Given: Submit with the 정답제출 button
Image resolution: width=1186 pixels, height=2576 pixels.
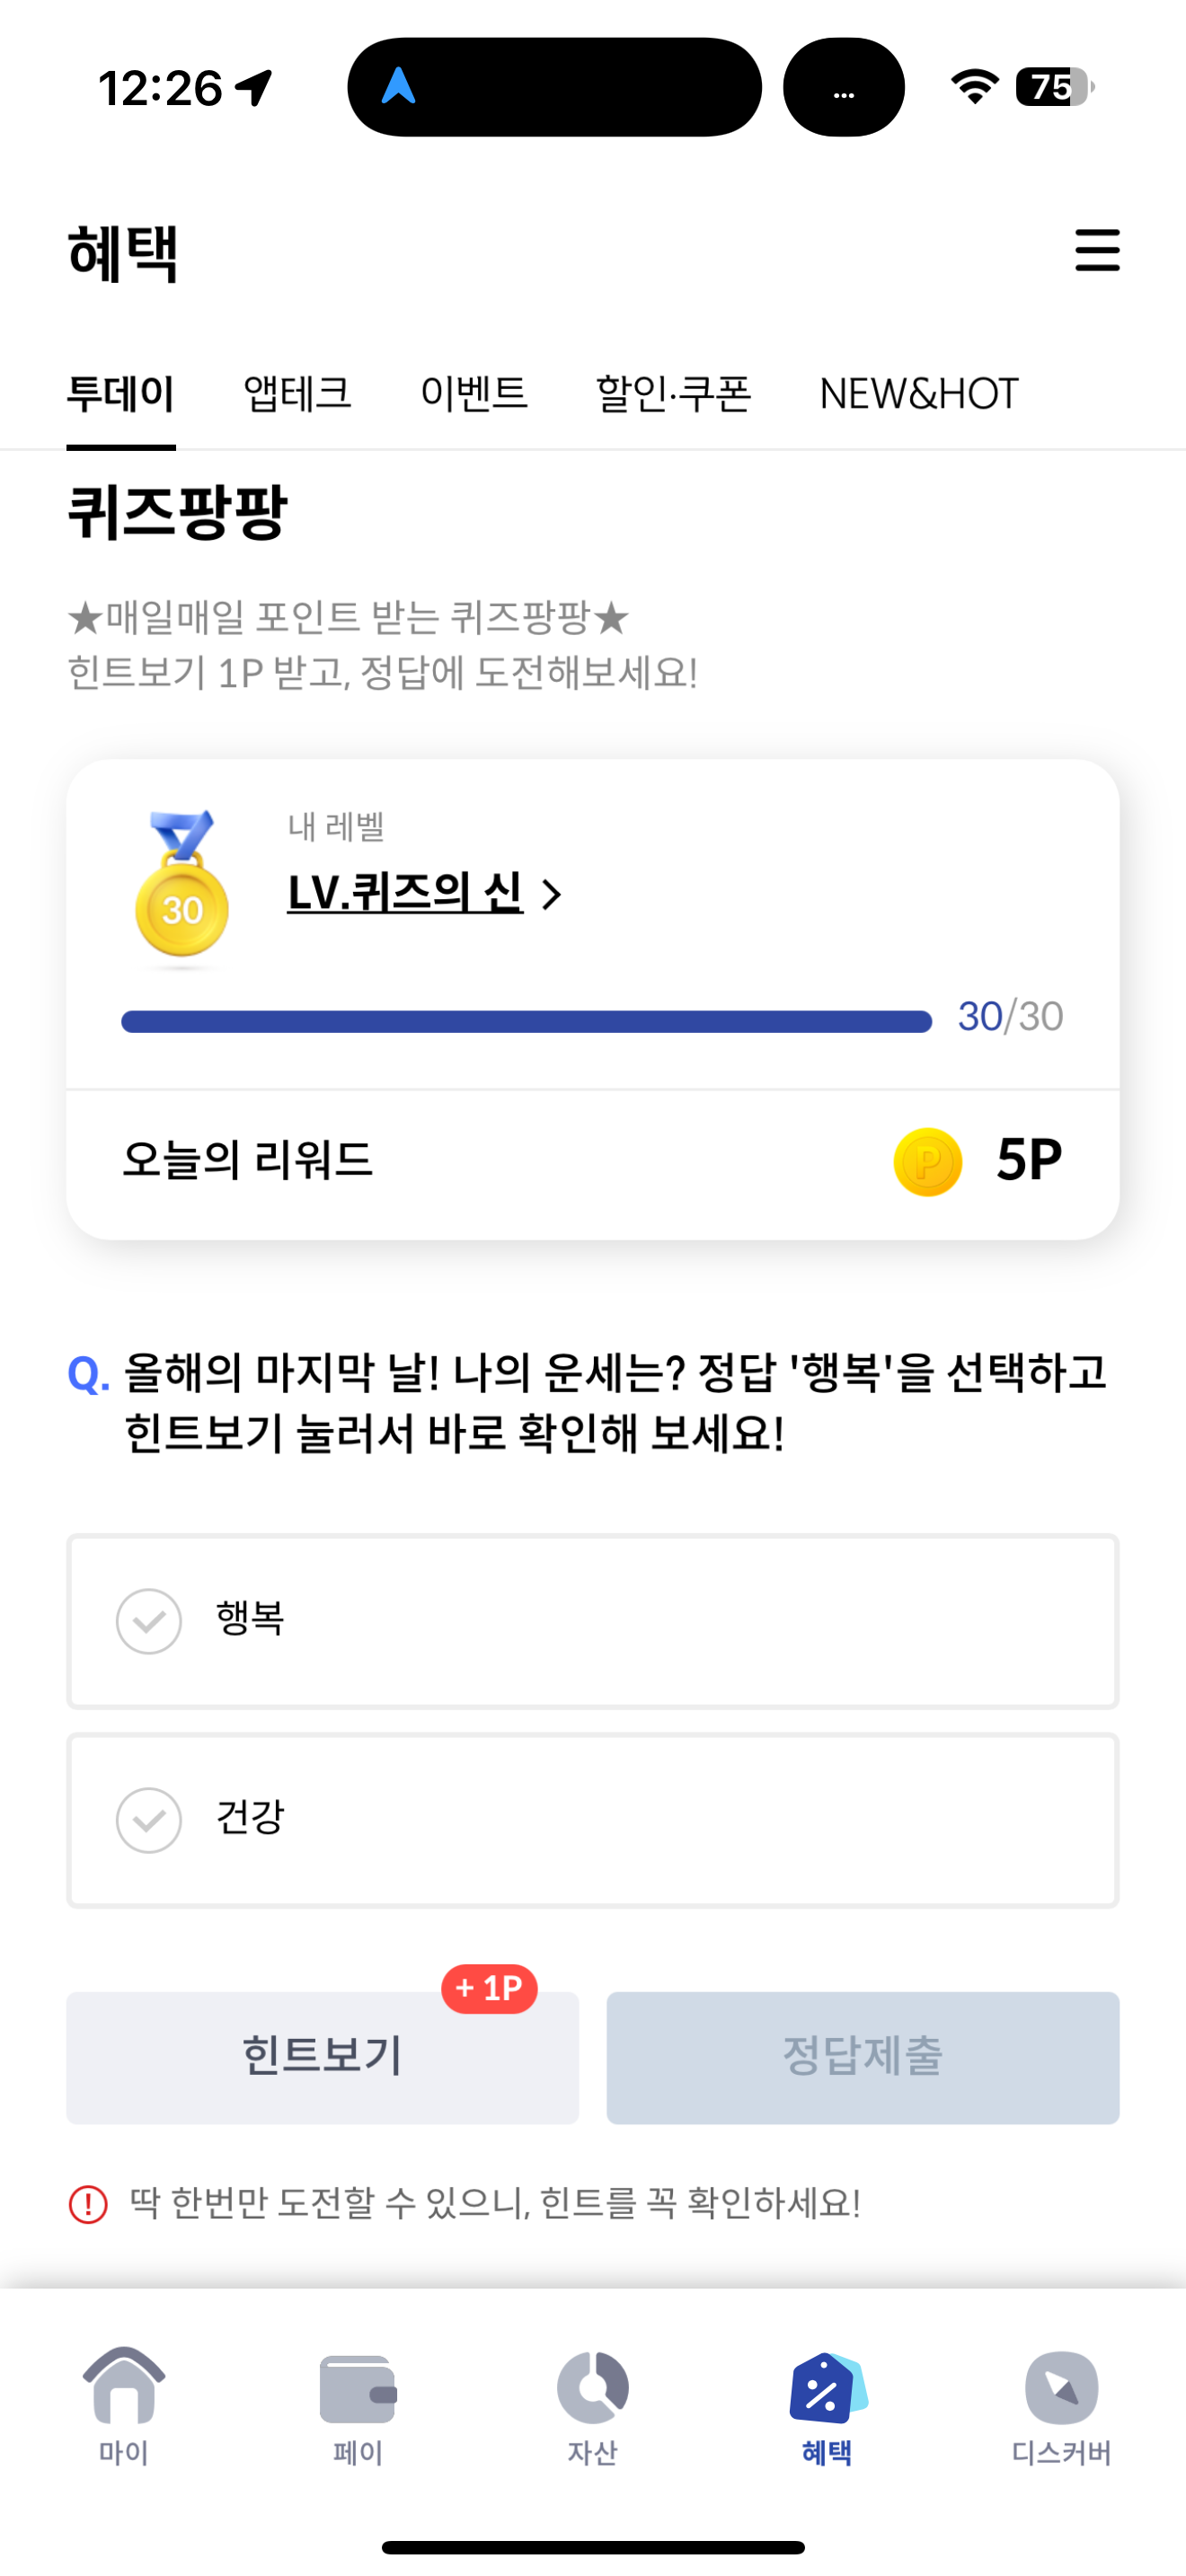Looking at the screenshot, I should (863, 2057).
